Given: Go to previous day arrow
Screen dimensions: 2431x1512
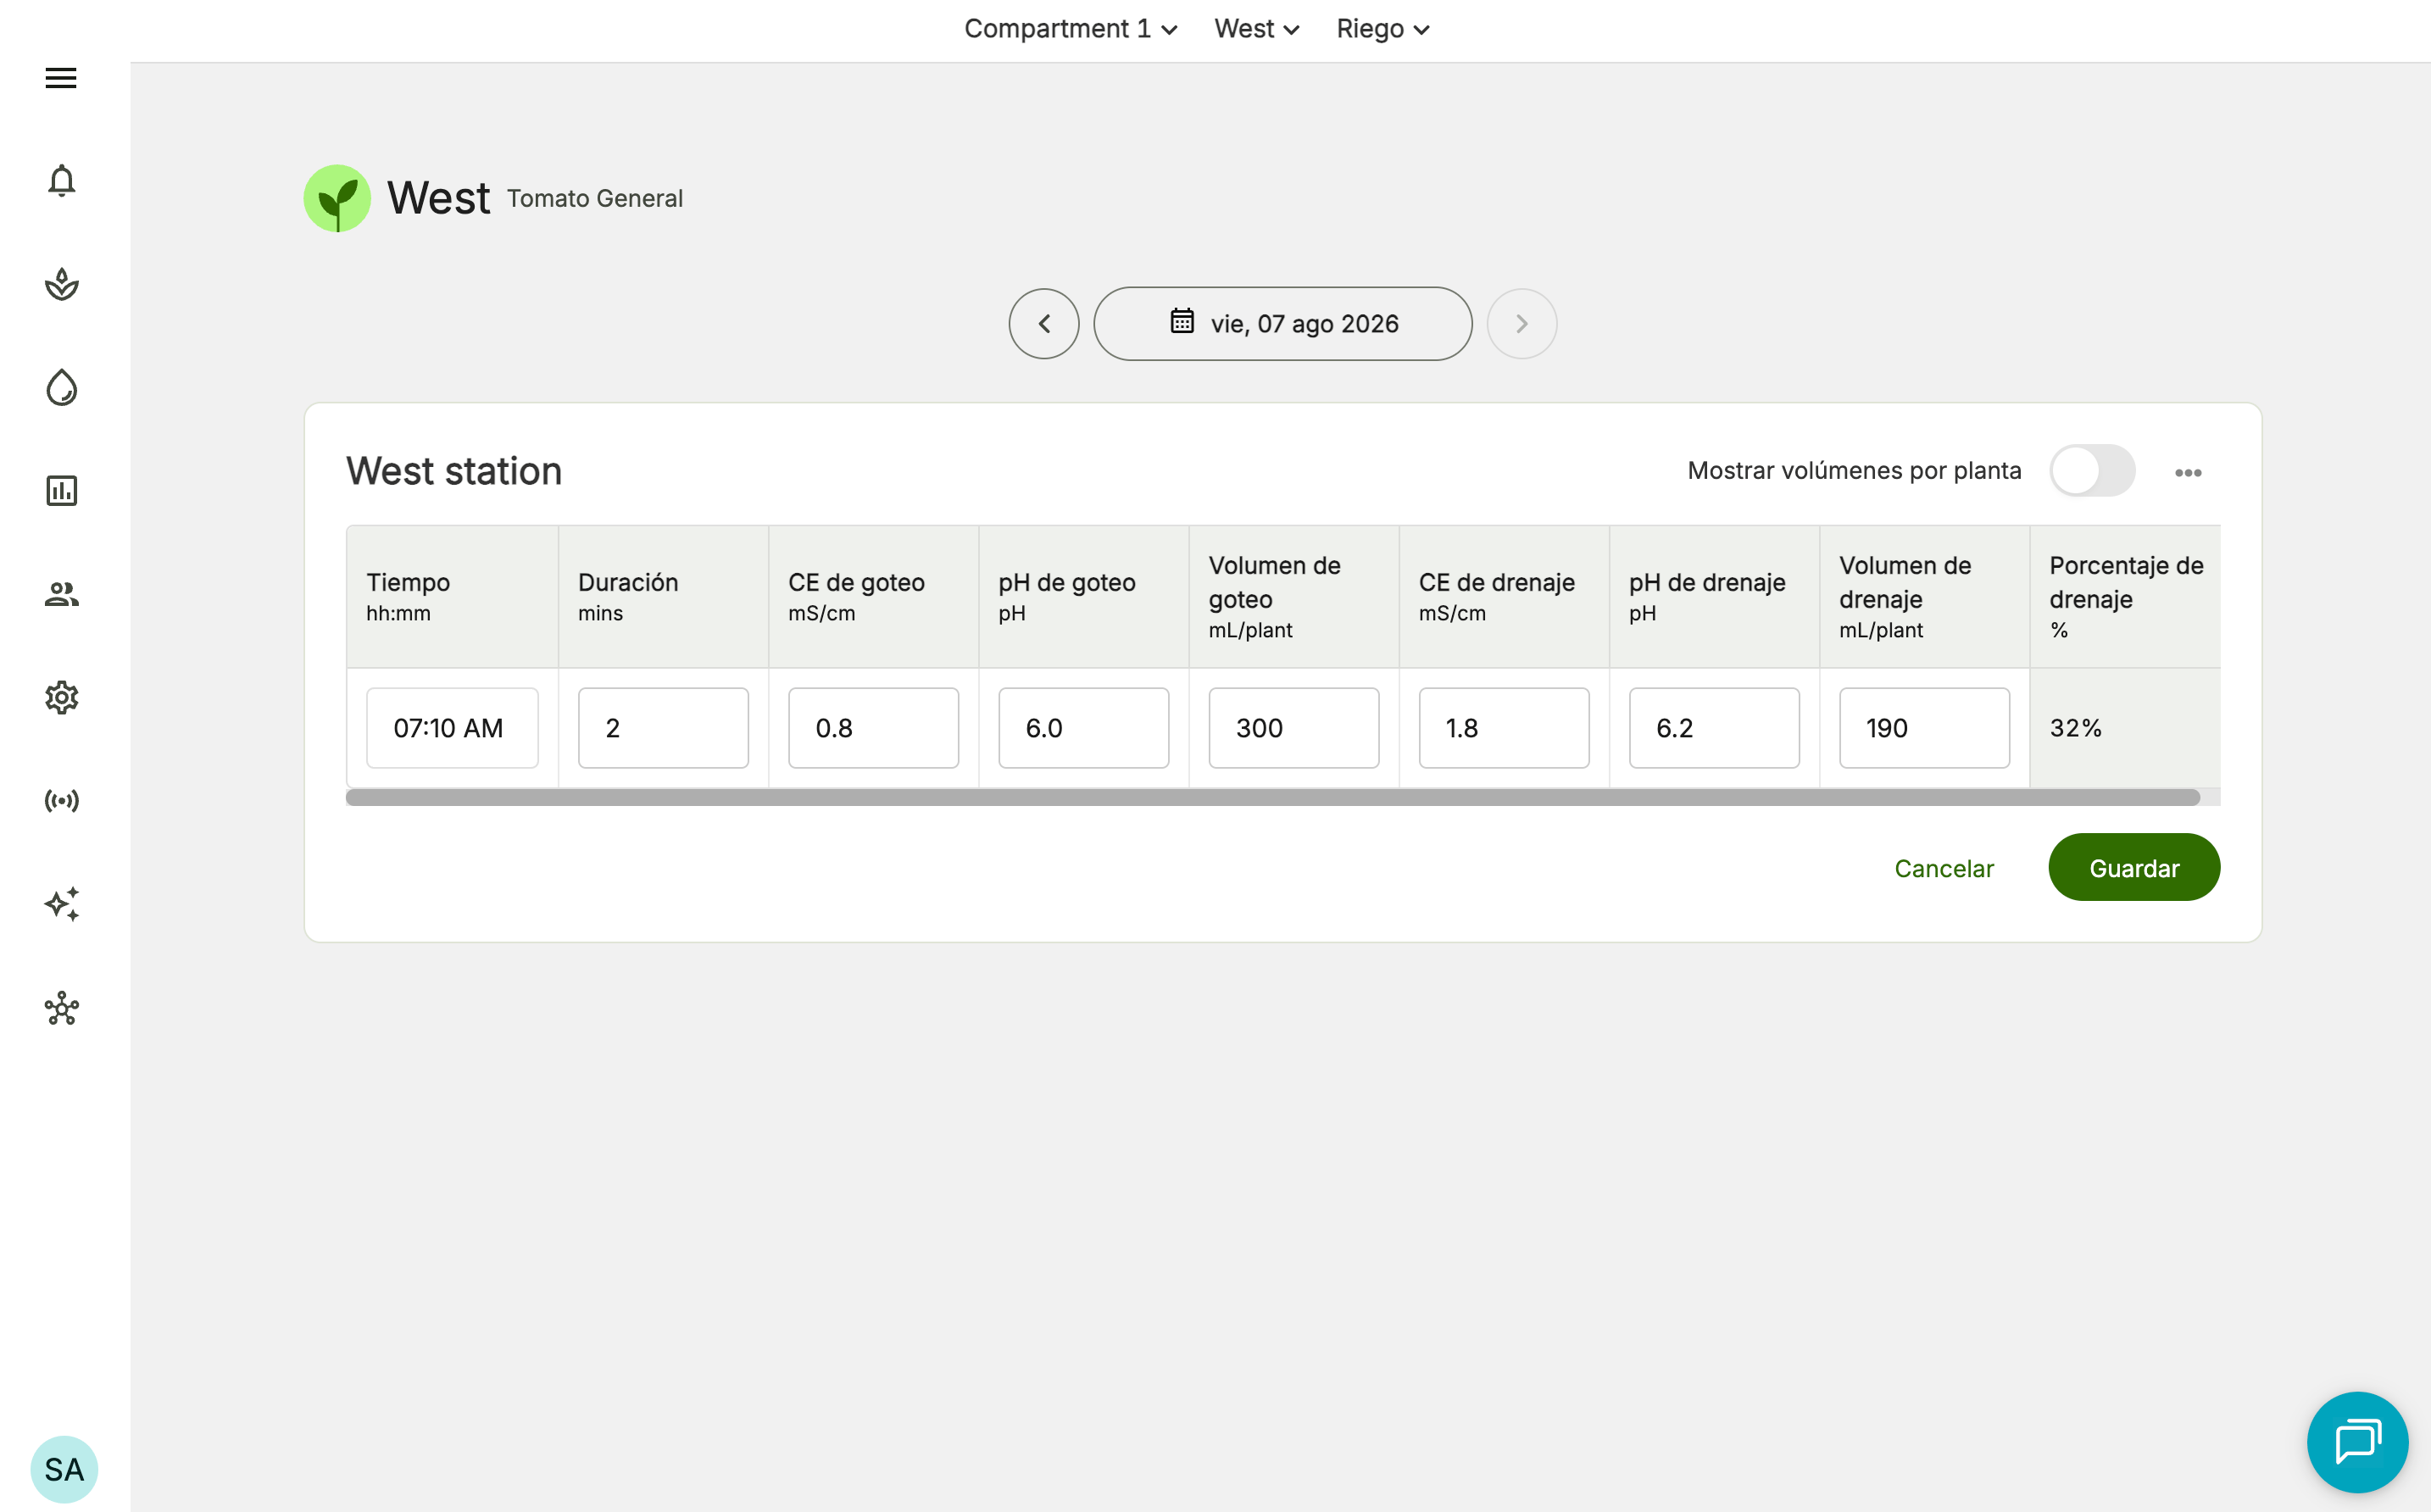Looking at the screenshot, I should [1043, 324].
